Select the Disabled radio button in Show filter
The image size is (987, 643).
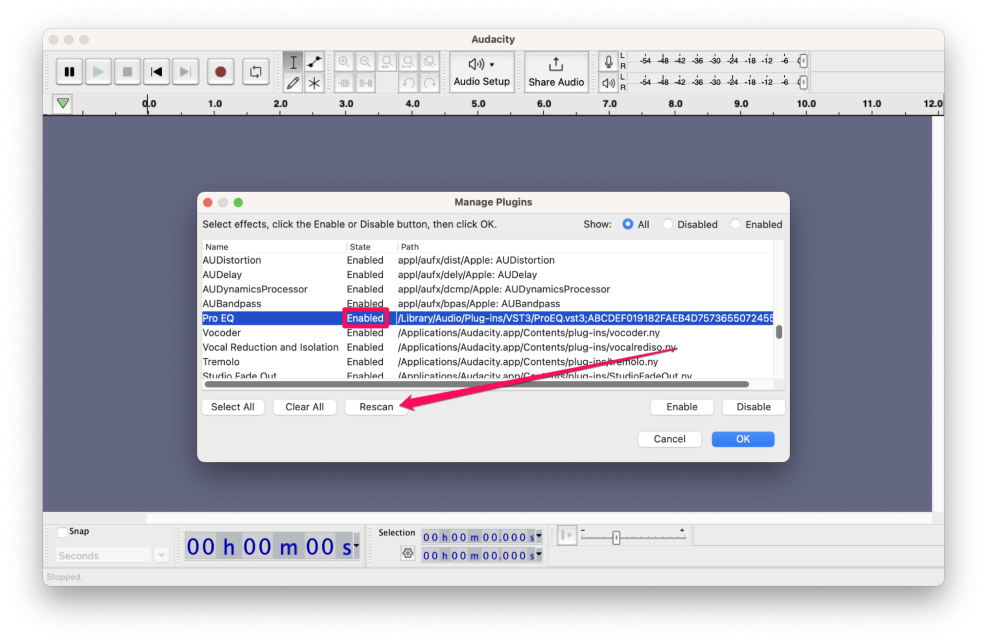click(669, 224)
